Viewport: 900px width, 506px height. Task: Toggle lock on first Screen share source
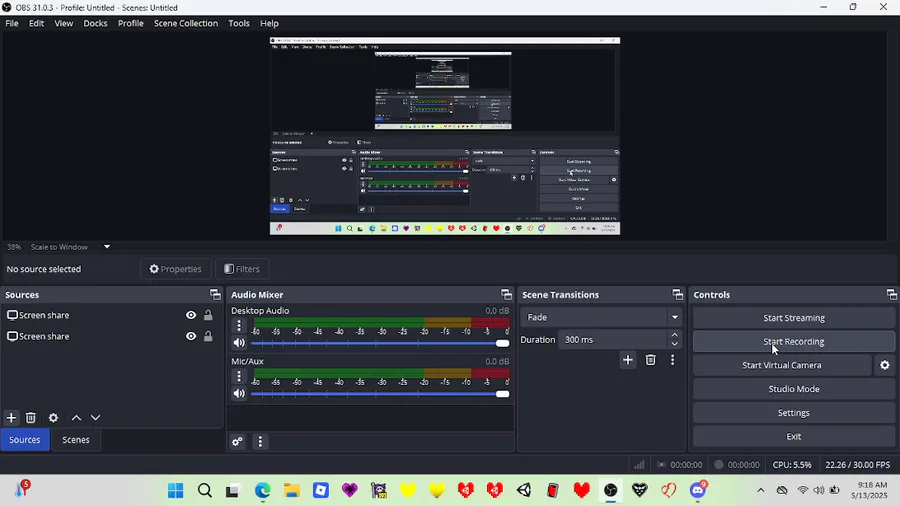click(208, 315)
